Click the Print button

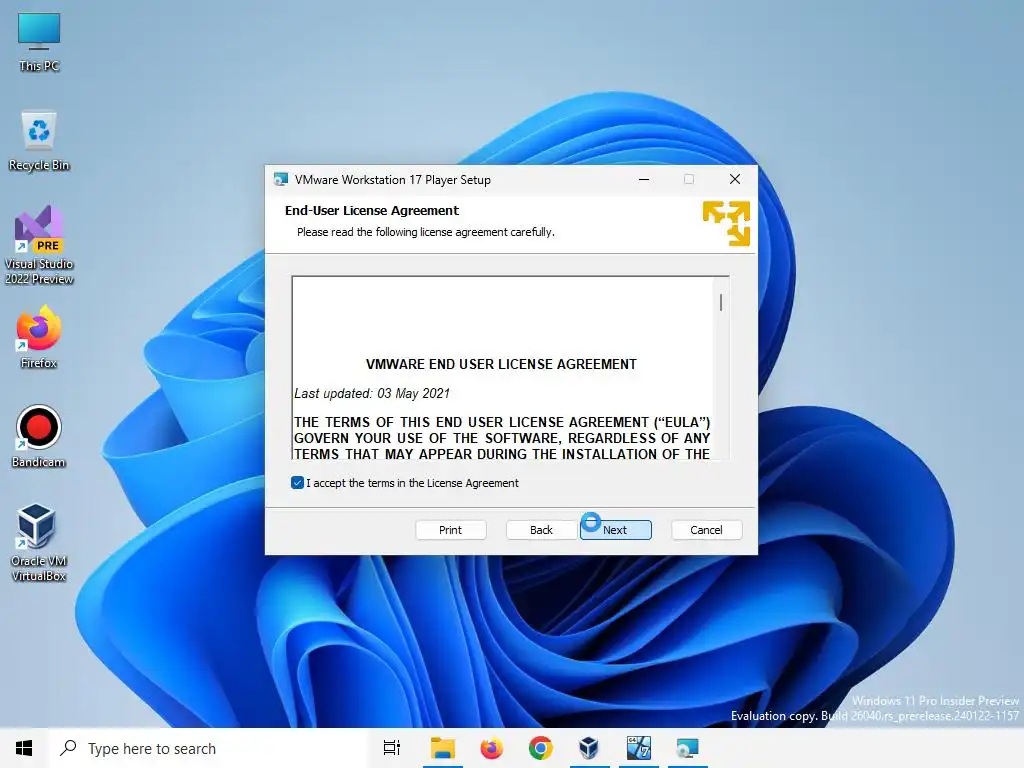point(451,530)
